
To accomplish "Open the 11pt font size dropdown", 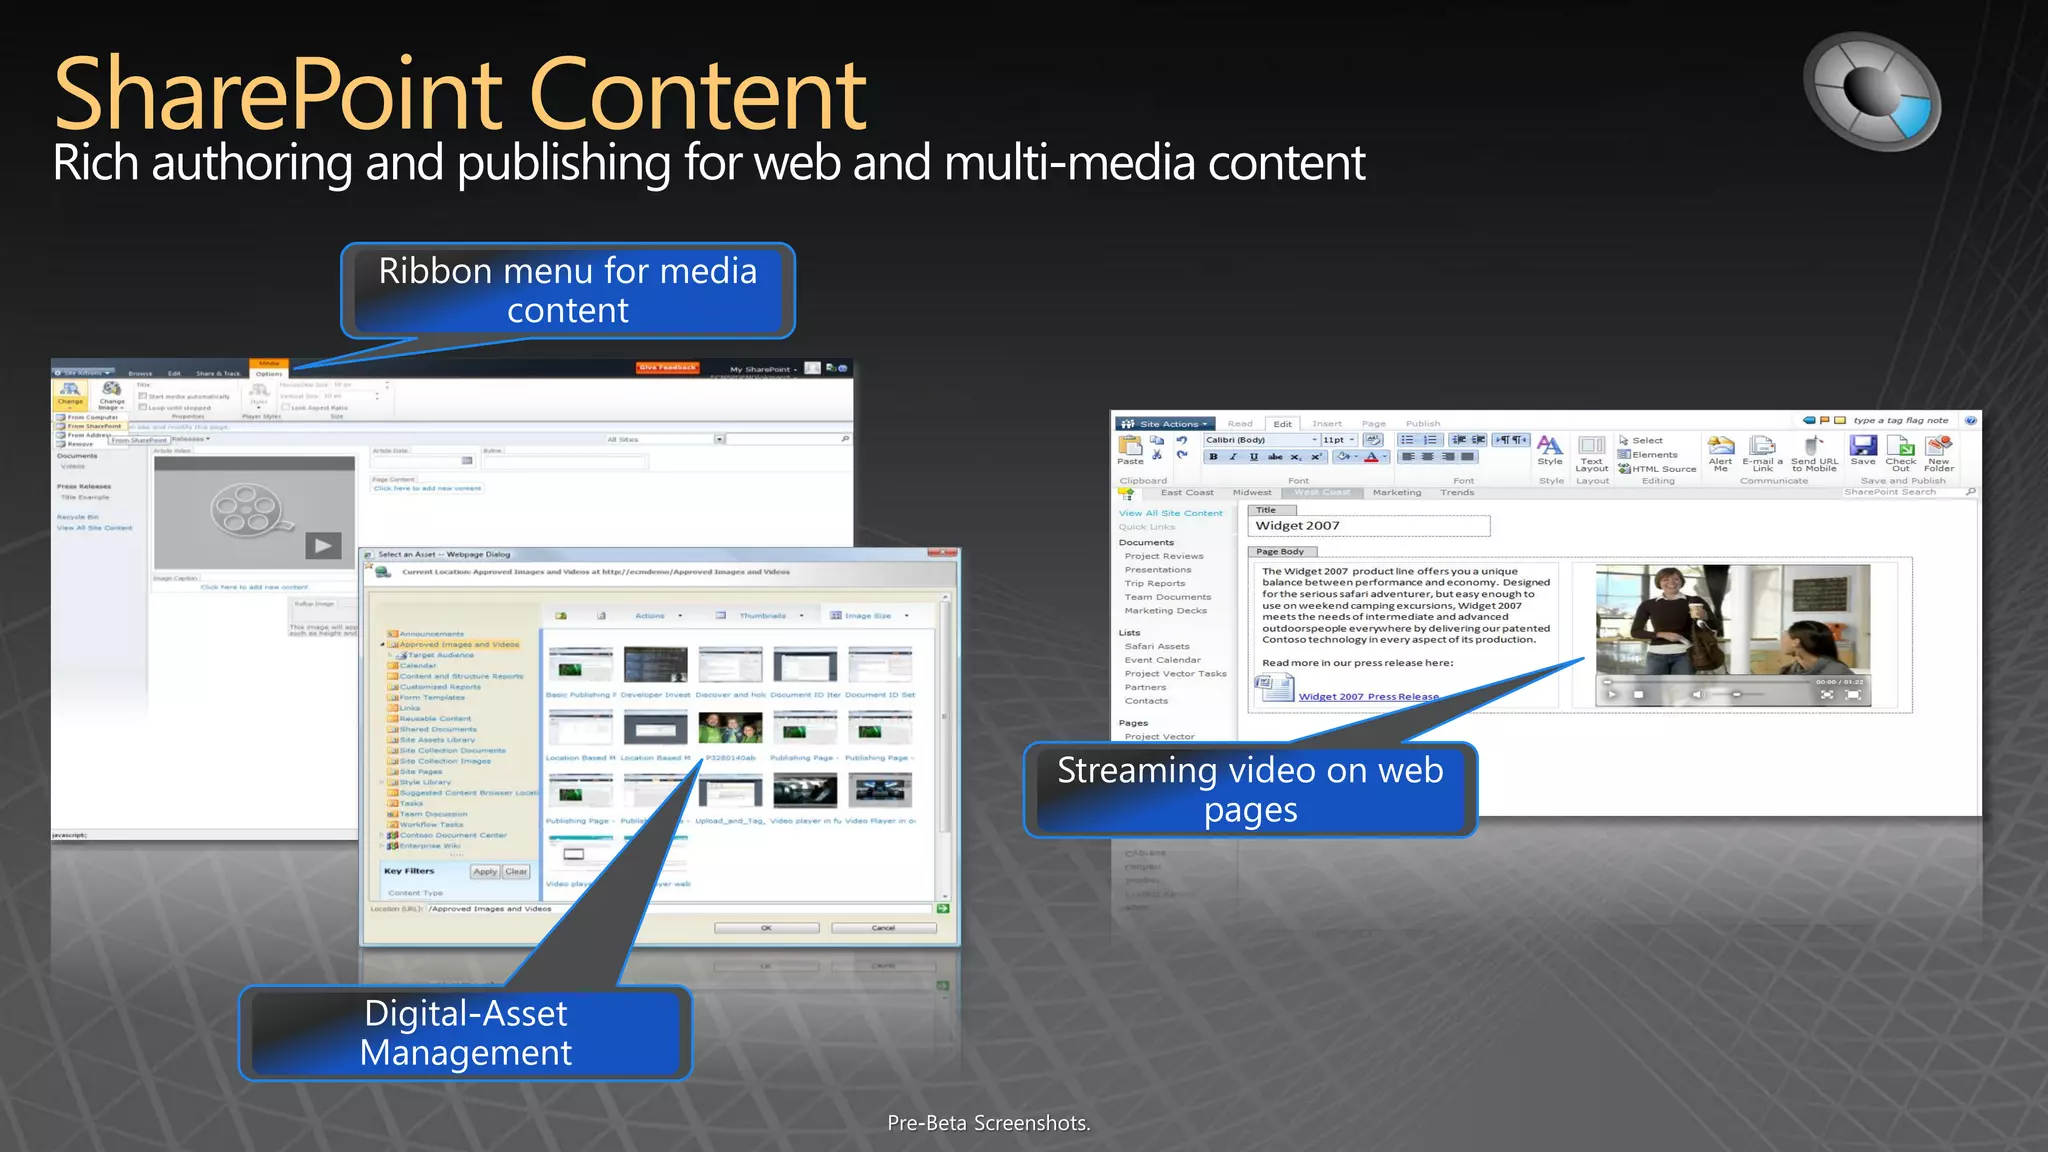I will pos(1352,440).
